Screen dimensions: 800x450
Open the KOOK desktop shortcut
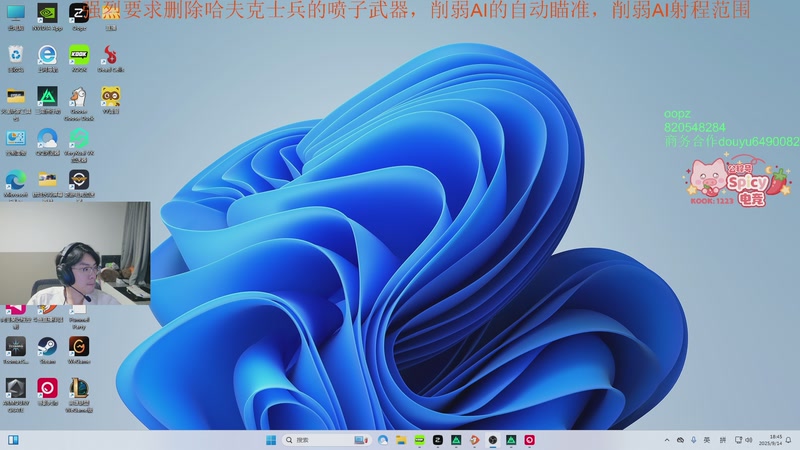[79, 58]
